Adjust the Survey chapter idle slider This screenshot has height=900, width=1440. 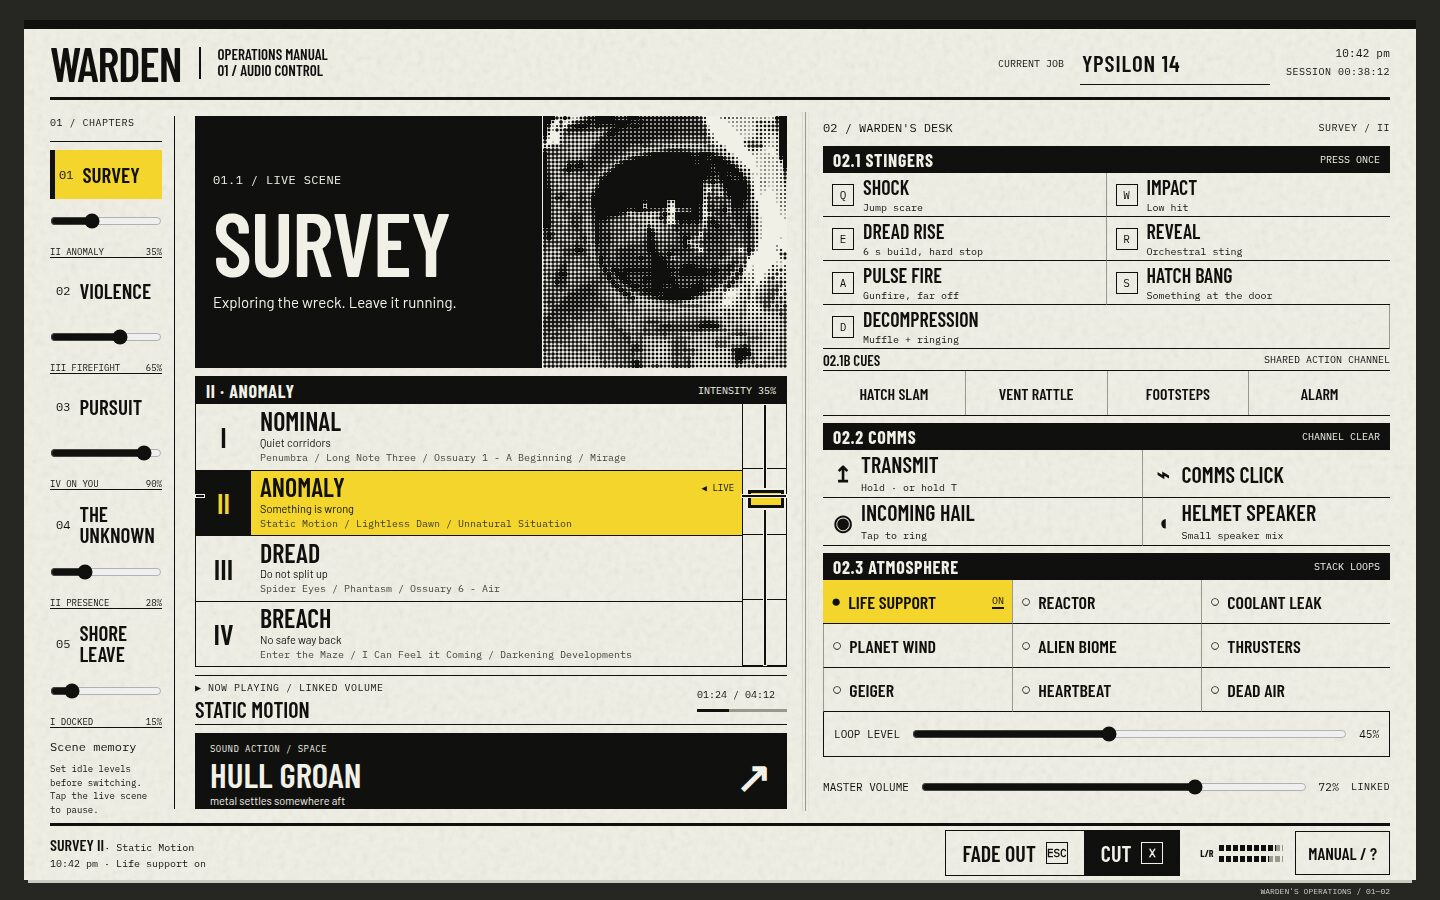click(106, 221)
